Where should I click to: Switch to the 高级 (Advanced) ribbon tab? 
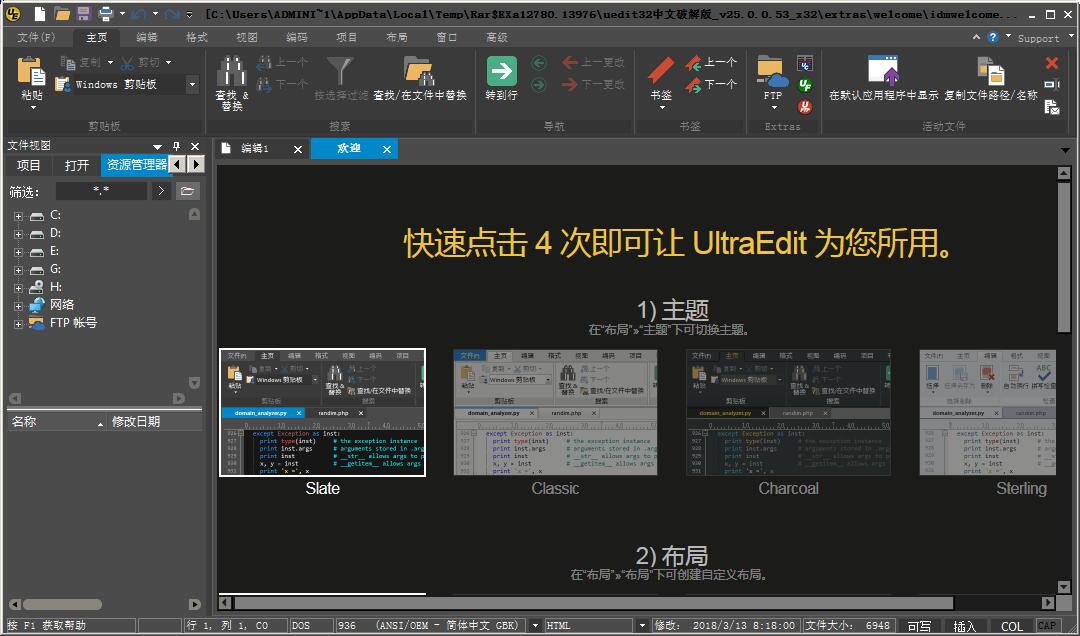click(497, 37)
